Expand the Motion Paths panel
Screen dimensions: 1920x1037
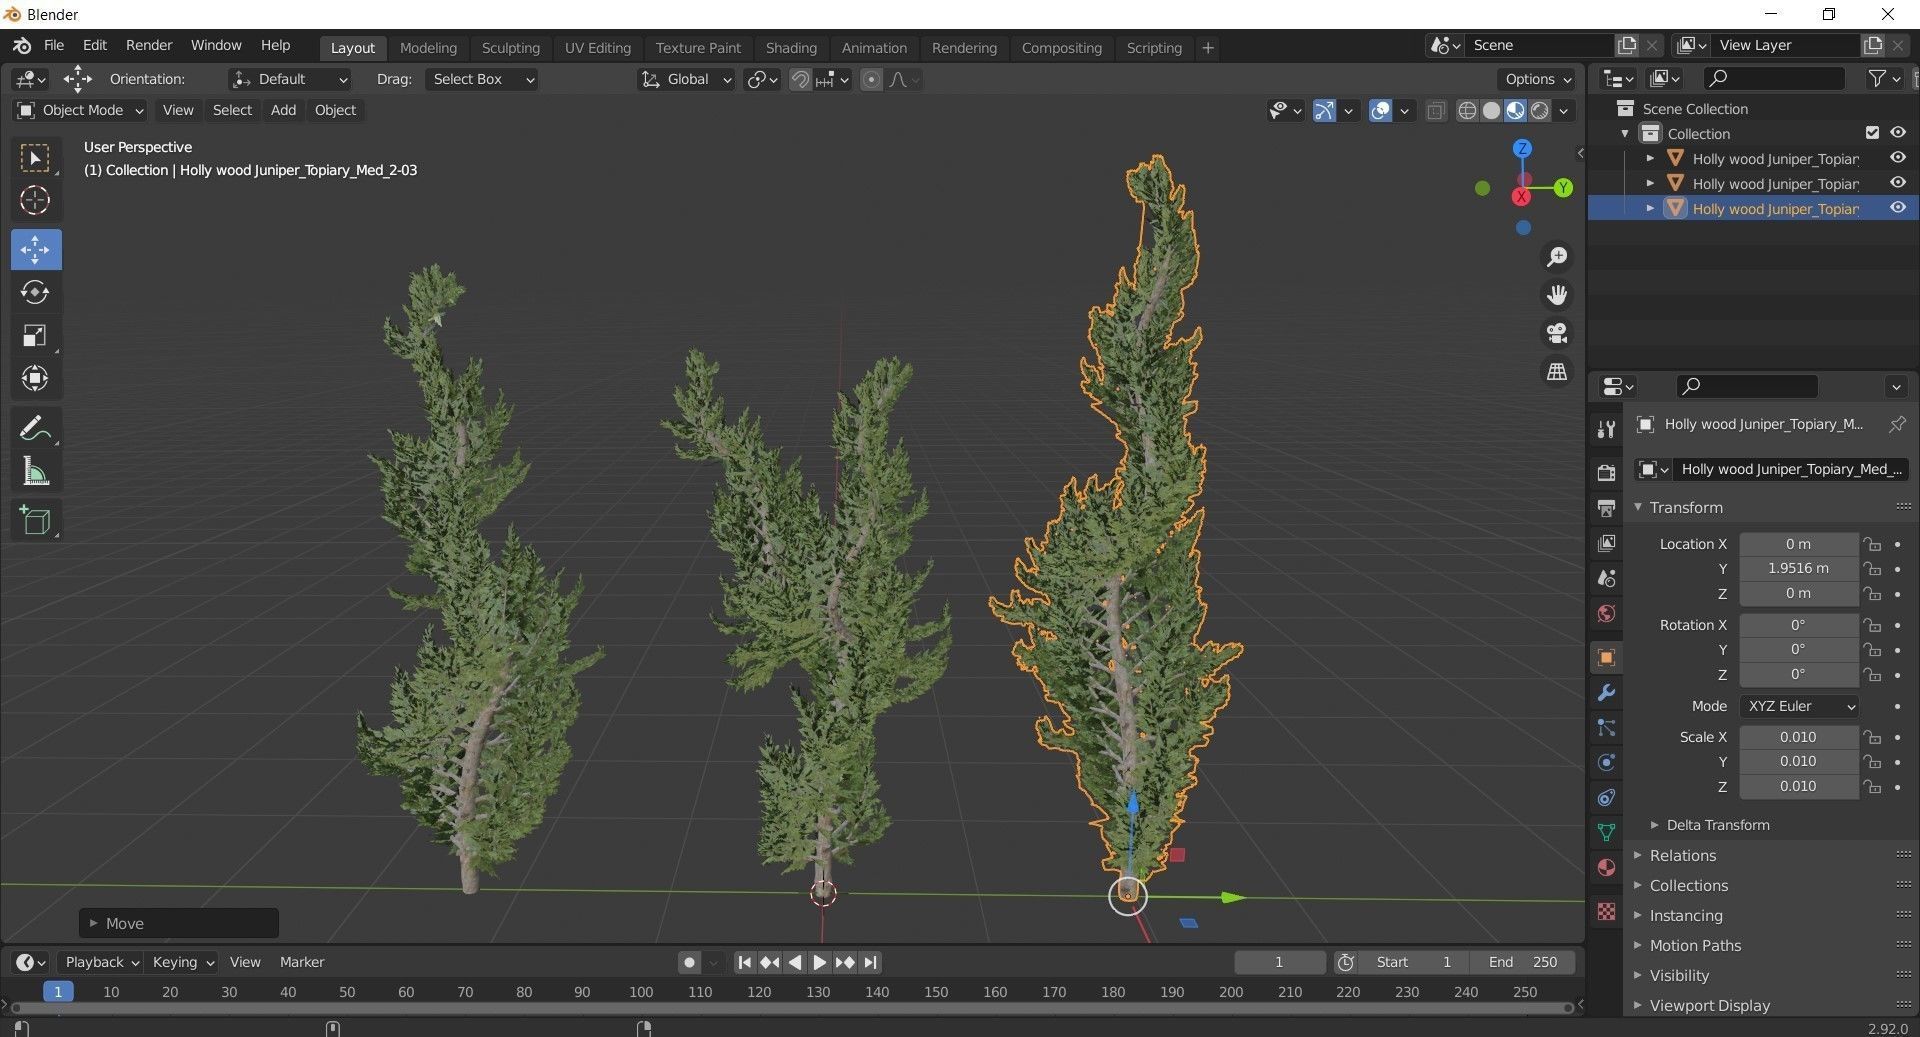pos(1693,946)
